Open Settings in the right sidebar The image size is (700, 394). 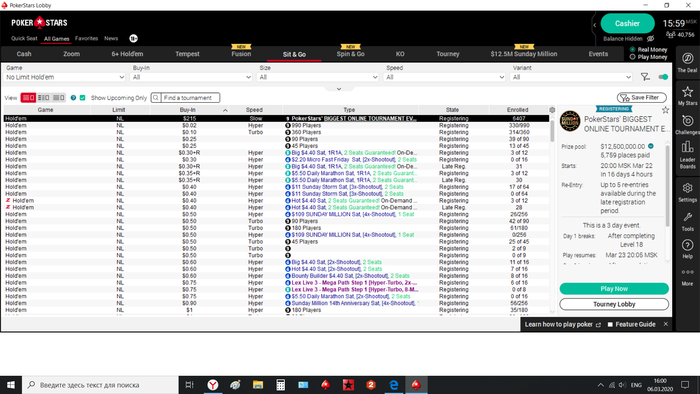pyautogui.click(x=687, y=192)
